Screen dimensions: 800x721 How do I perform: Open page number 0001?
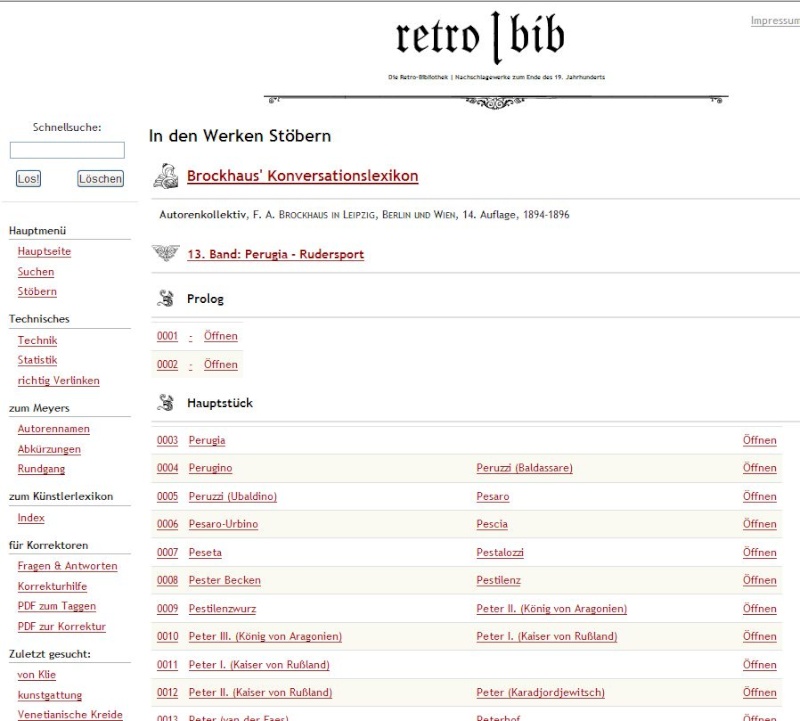click(167, 336)
